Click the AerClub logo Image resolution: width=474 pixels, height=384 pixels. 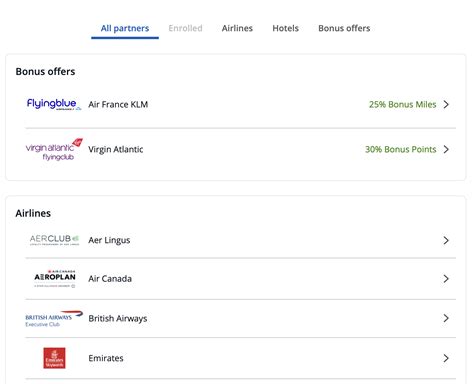tap(54, 240)
